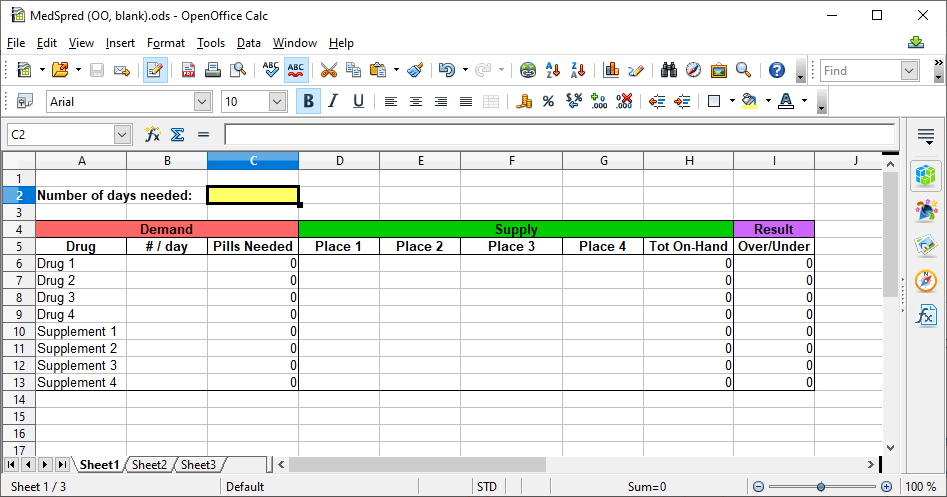Image resolution: width=947 pixels, height=497 pixels.
Task: Click the Sum sigma icon
Action: coord(177,134)
